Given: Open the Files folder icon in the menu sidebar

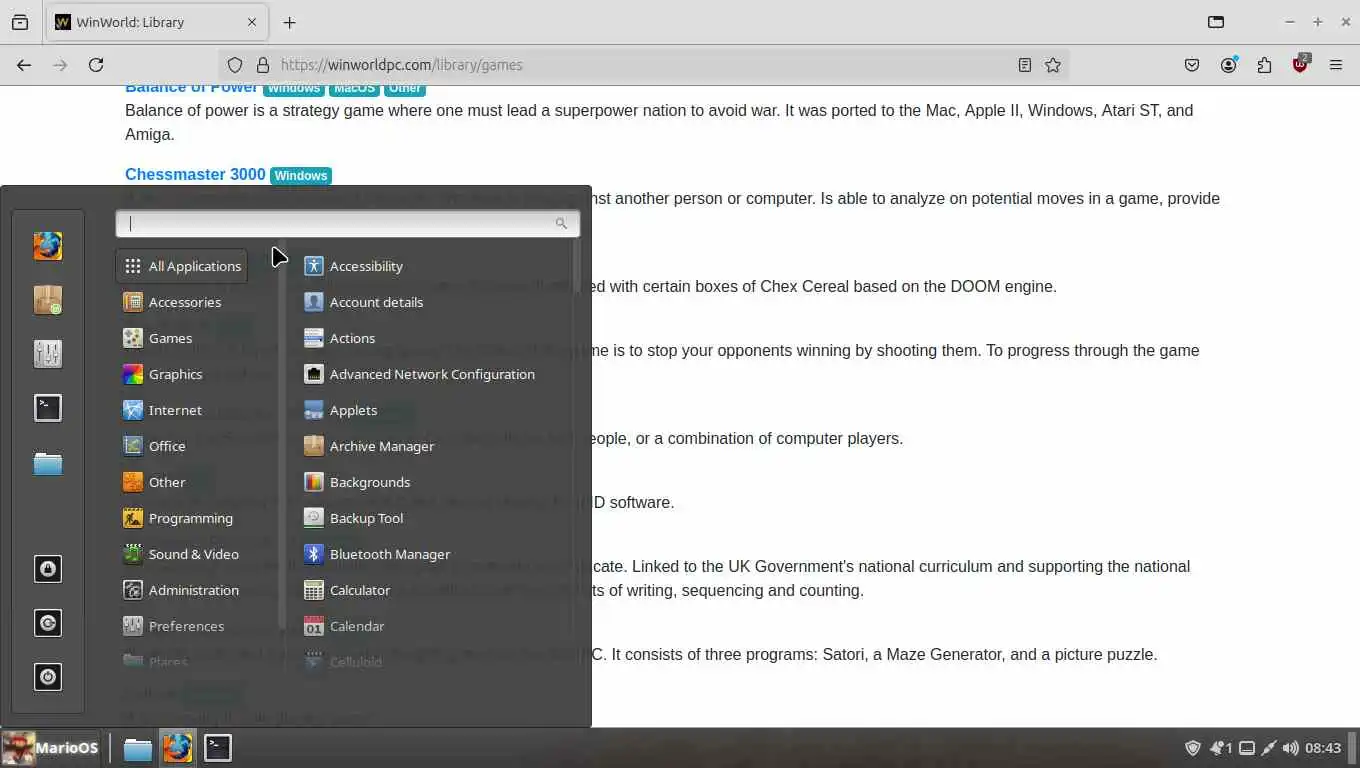Looking at the screenshot, I should pos(48,462).
